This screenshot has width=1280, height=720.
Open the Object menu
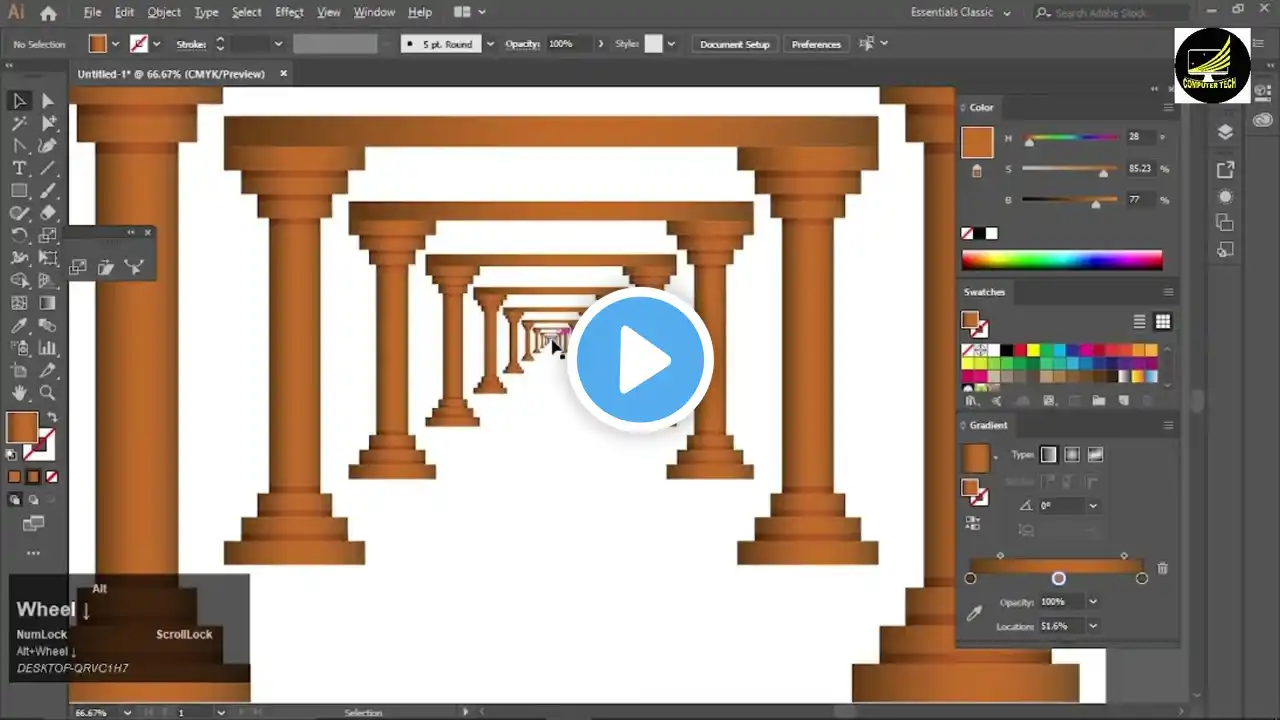click(164, 12)
